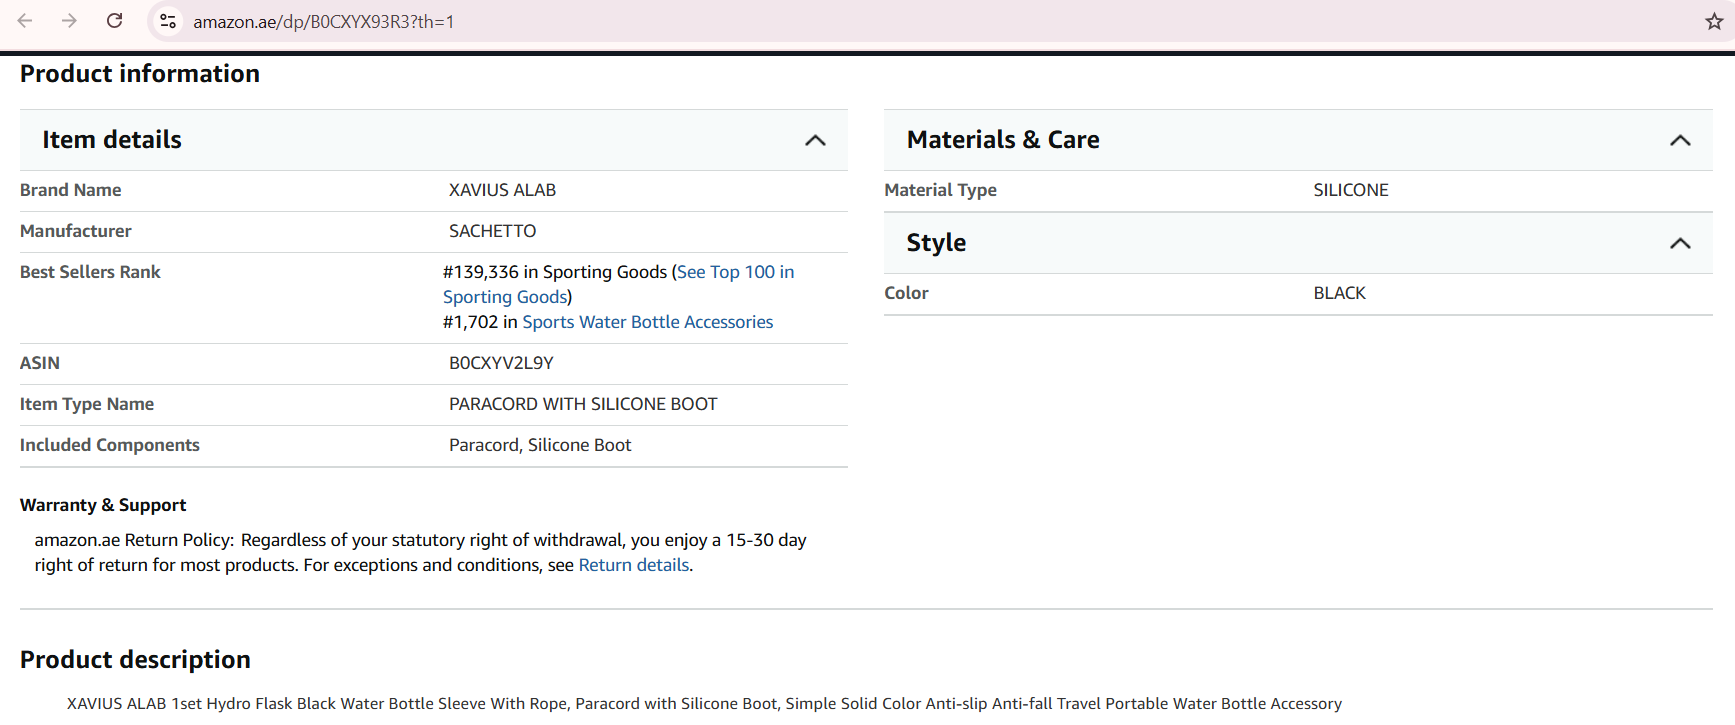This screenshot has height=725, width=1735.
Task: Select material type value SILICONE
Action: (x=1351, y=190)
